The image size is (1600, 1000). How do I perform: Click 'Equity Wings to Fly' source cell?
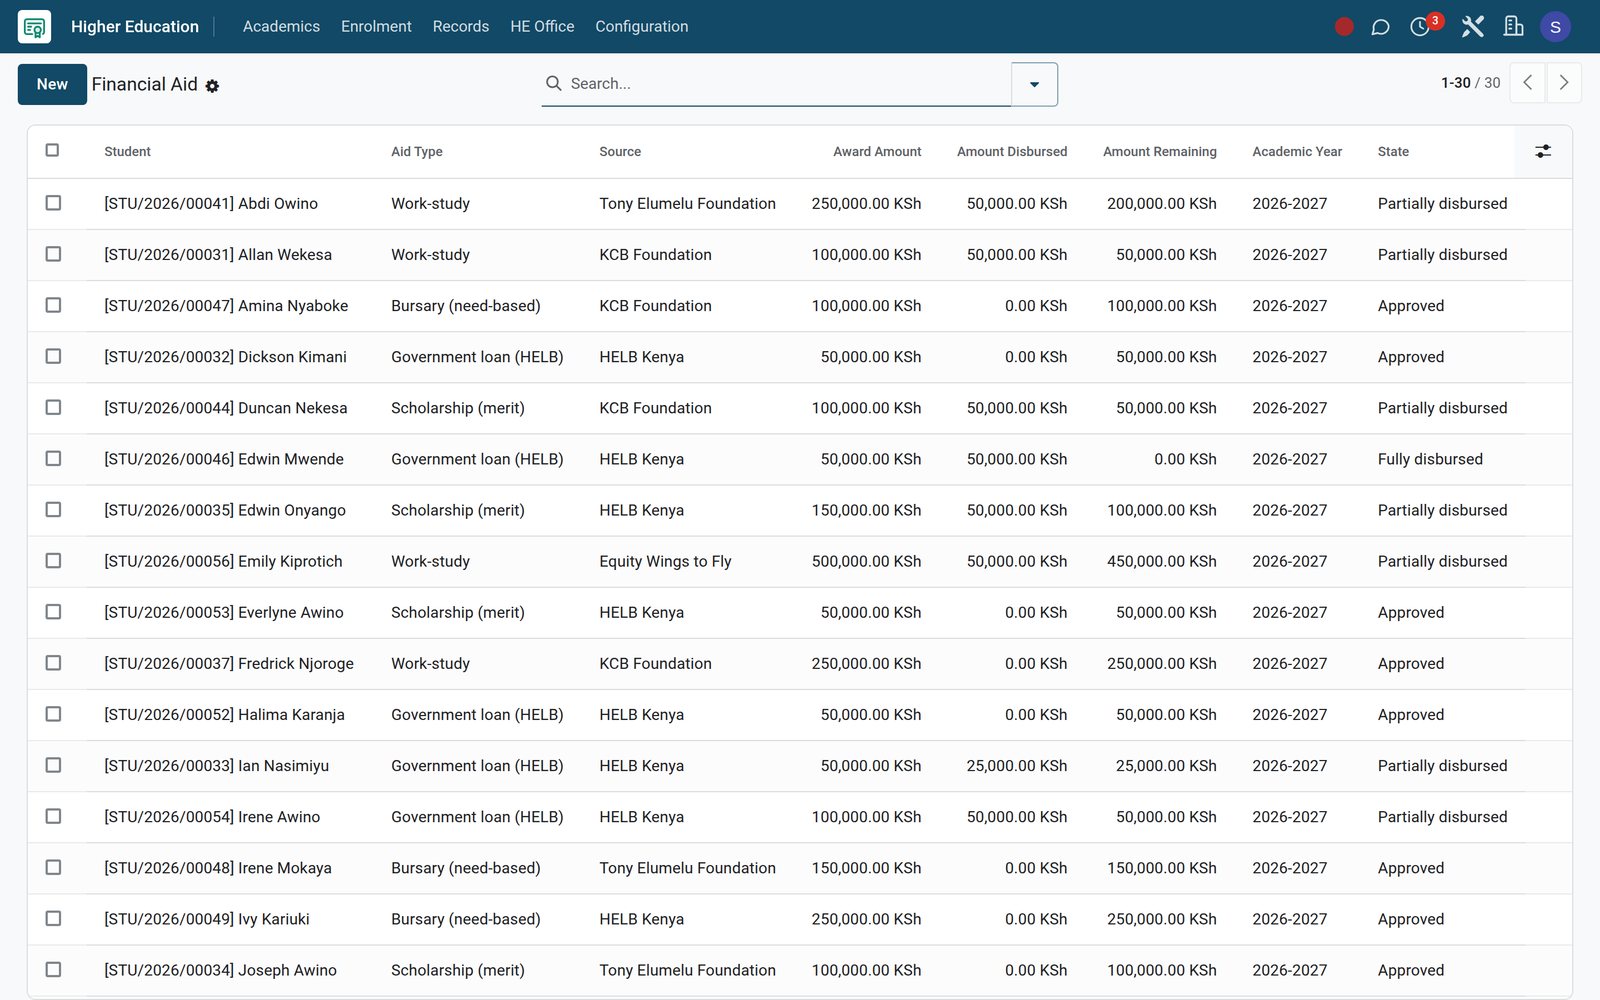(x=665, y=561)
